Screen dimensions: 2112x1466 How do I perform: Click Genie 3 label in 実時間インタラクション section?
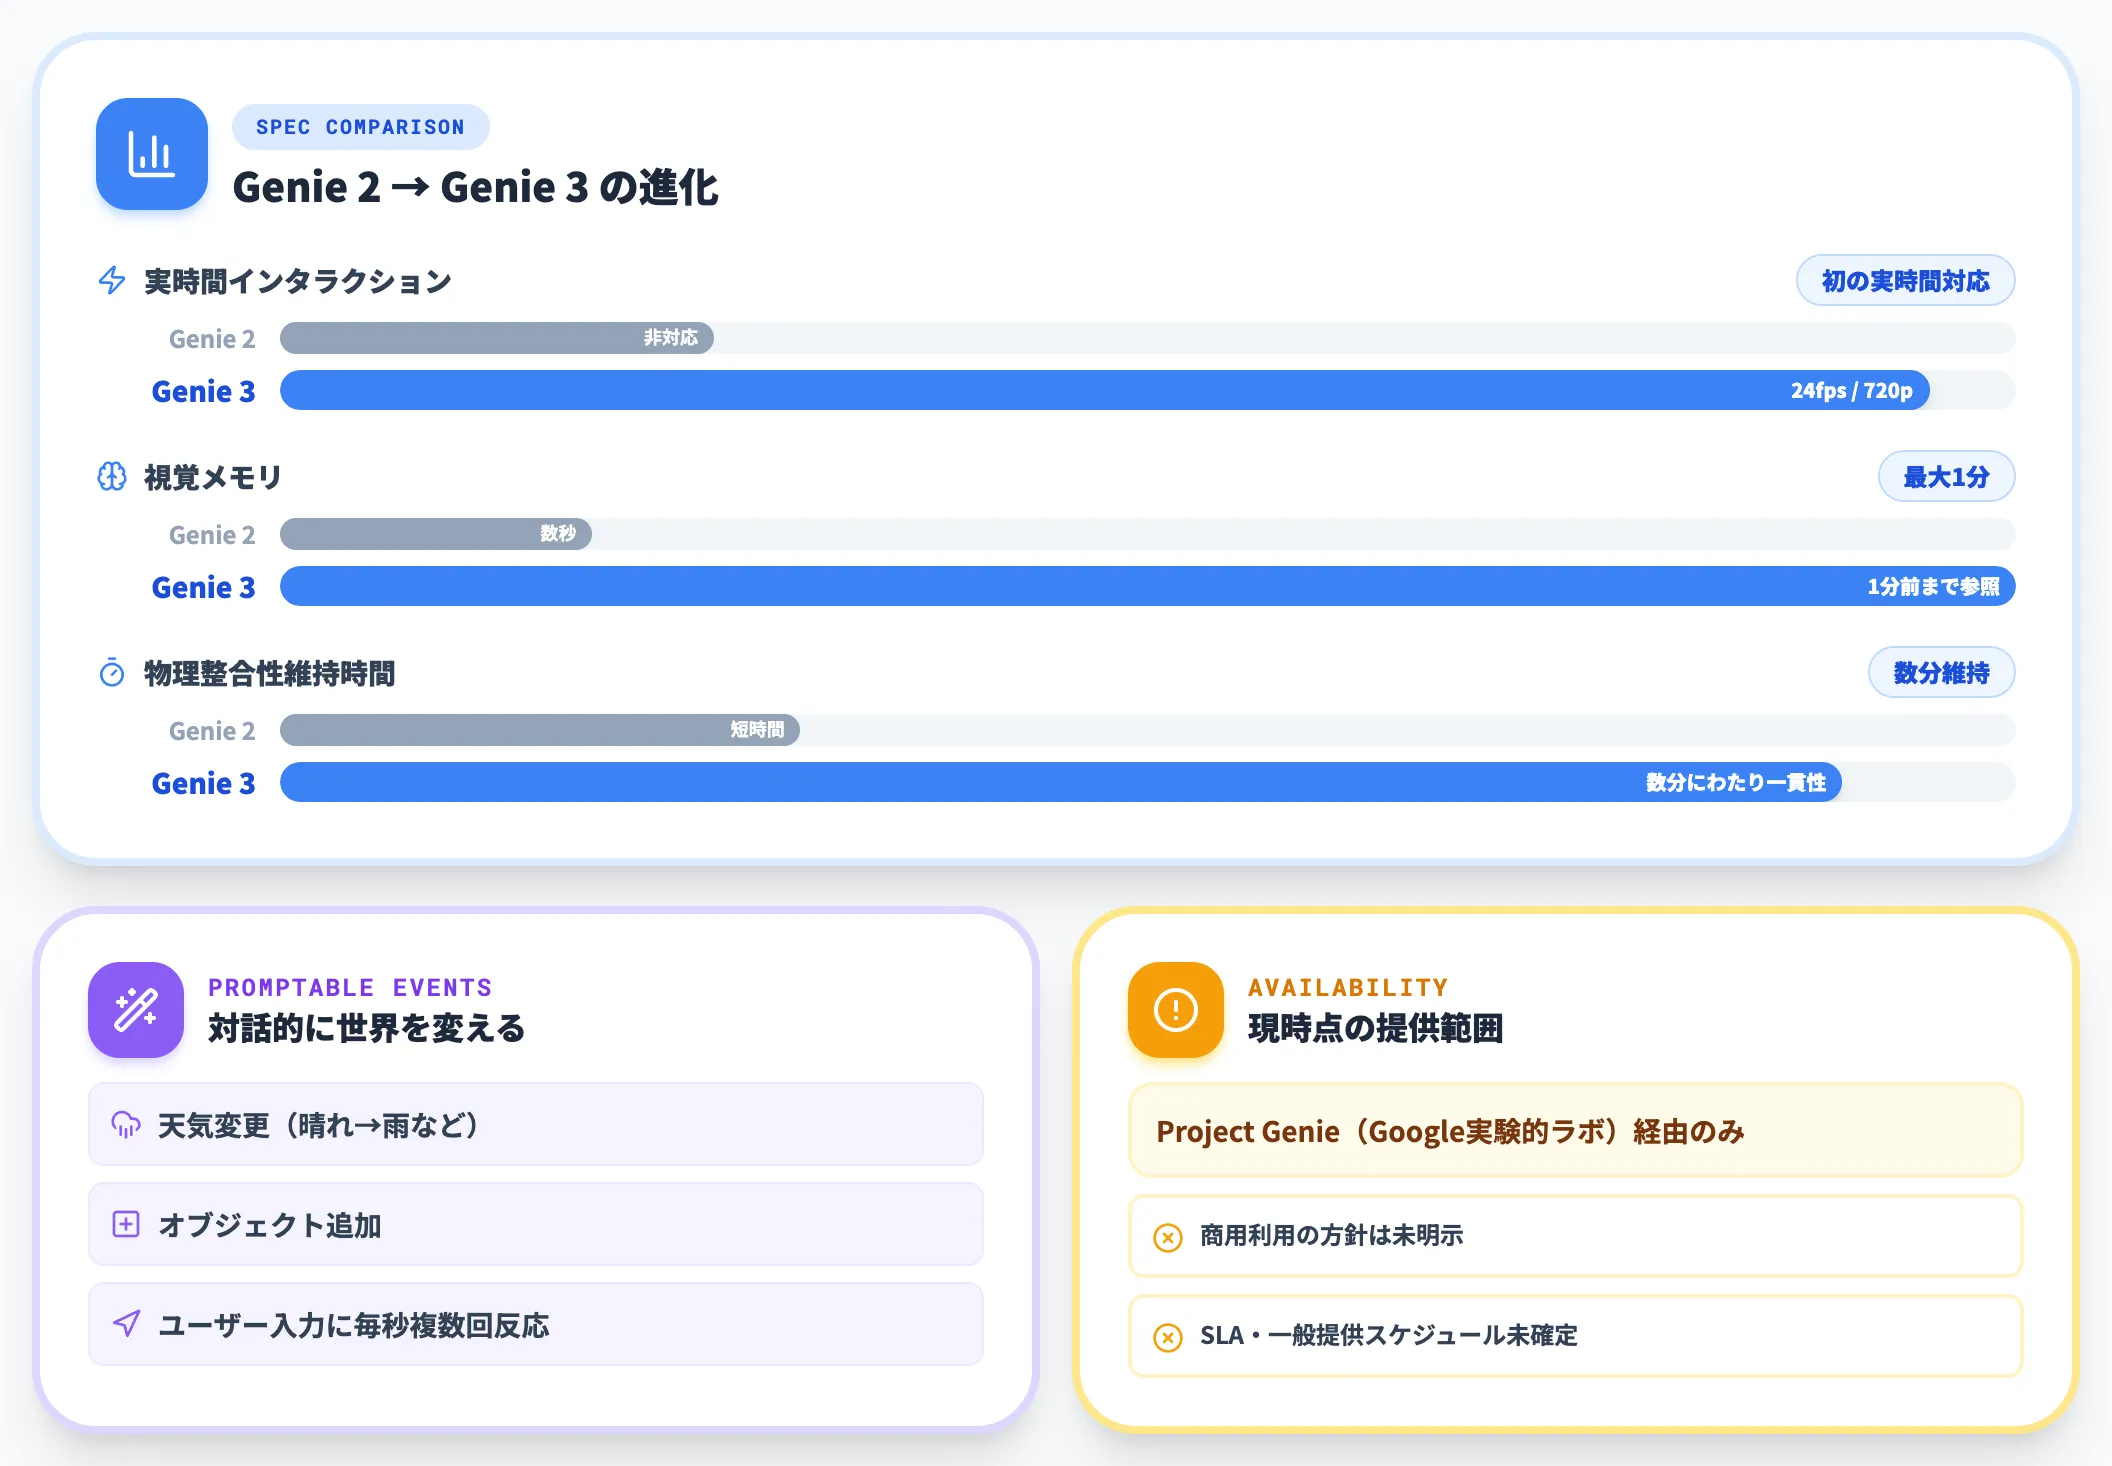pos(203,391)
